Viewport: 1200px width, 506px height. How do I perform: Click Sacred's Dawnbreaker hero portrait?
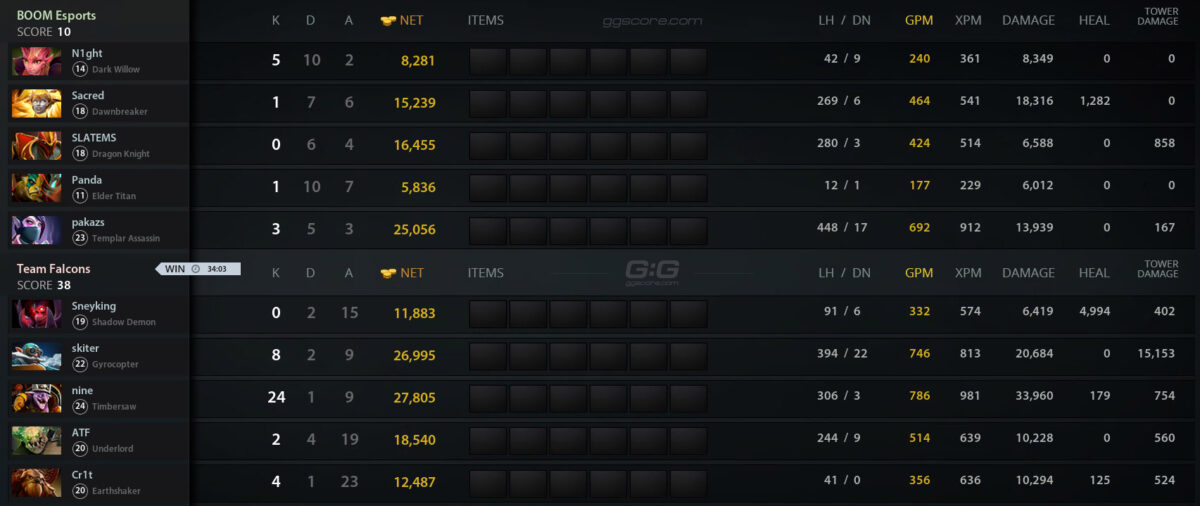coord(36,103)
